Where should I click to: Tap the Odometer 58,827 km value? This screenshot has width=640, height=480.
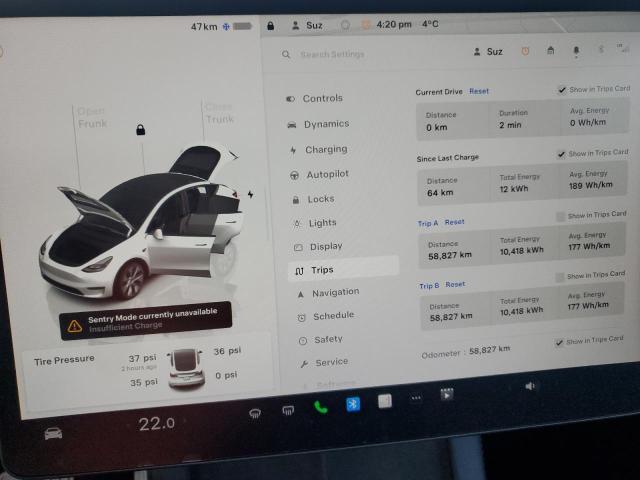click(489, 350)
